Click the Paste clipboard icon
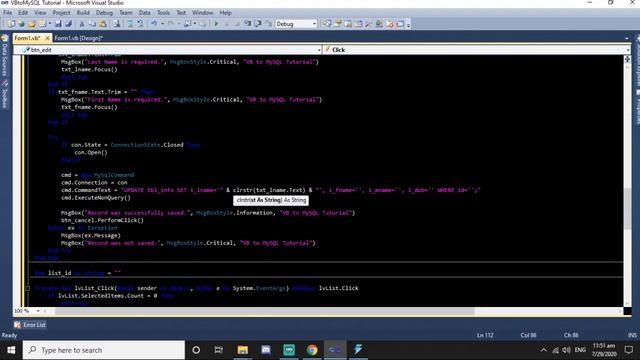Viewport: 640px width, 360px height. pos(103,24)
